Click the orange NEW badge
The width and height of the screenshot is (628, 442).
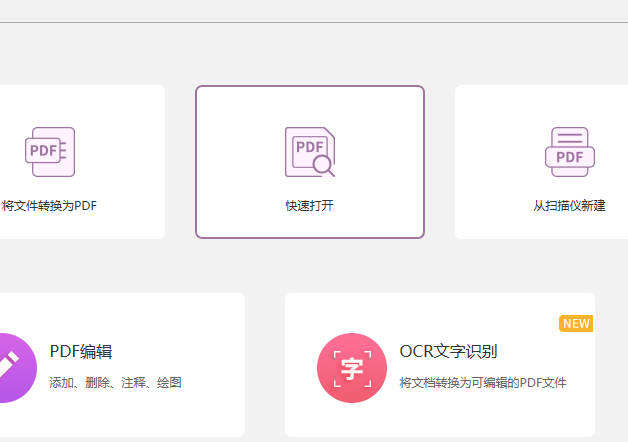(576, 323)
